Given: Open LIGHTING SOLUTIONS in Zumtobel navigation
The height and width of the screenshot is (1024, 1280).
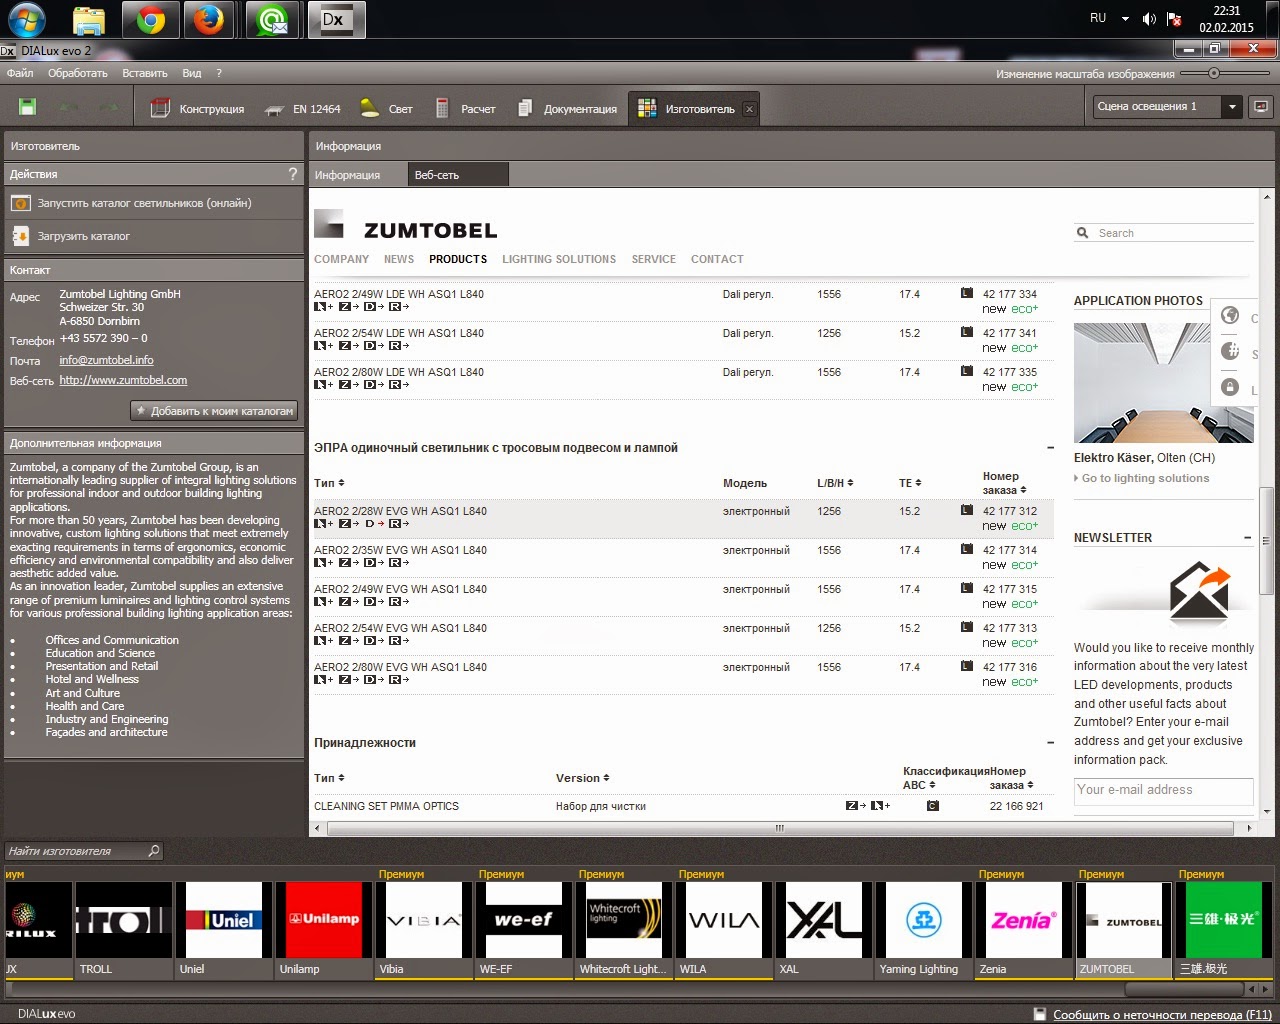Looking at the screenshot, I should pyautogui.click(x=559, y=259).
